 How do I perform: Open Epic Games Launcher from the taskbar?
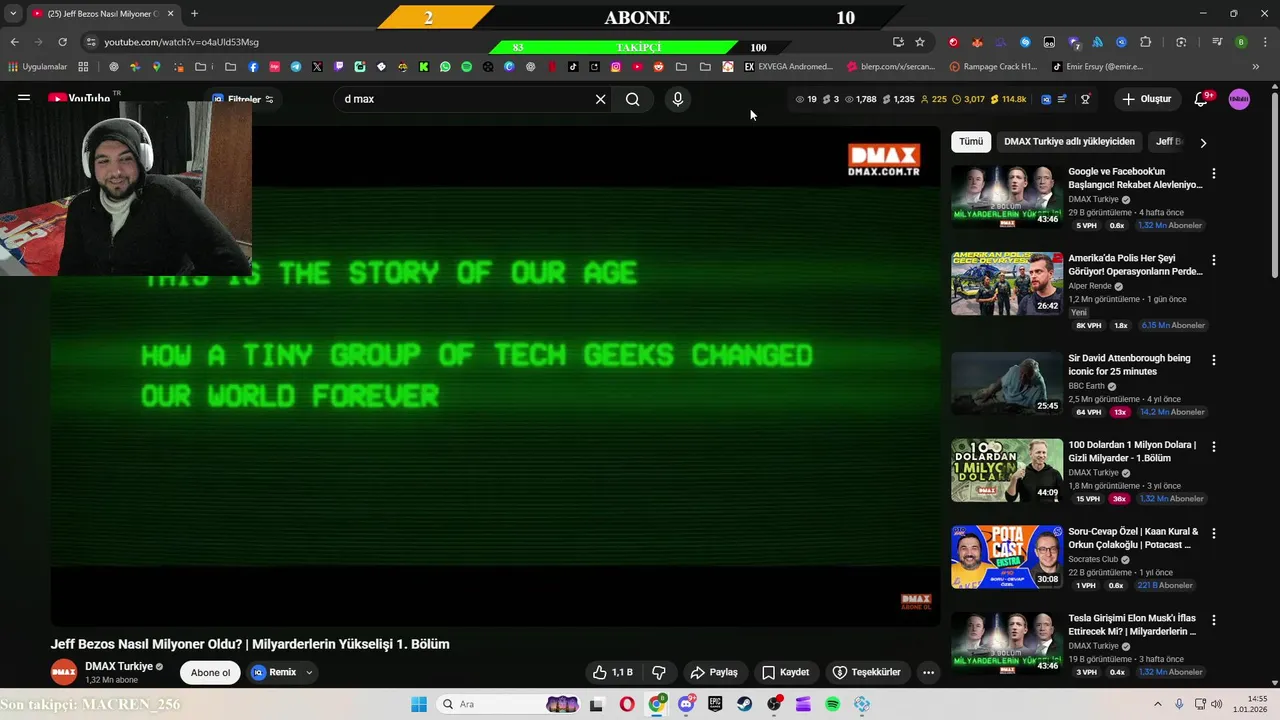tap(715, 704)
